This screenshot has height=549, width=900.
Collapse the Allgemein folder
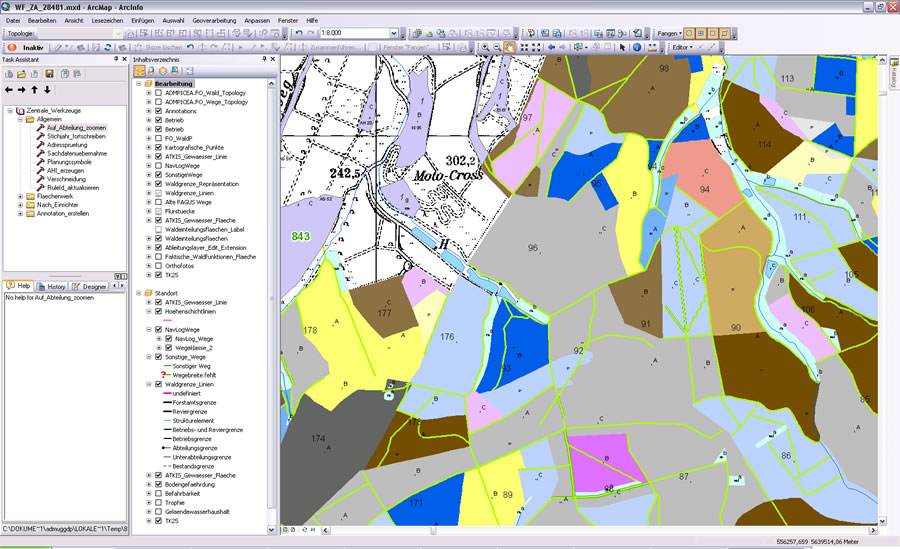[x=20, y=119]
